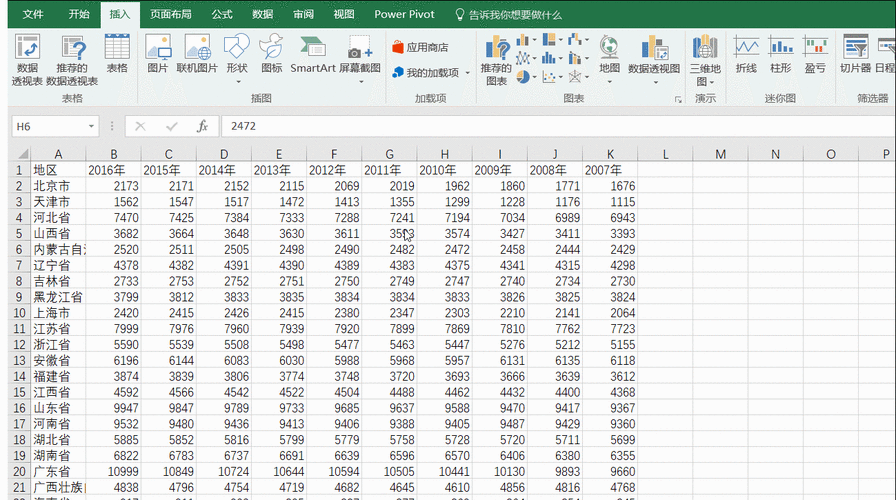The height and width of the screenshot is (500, 896).
Task: Open the Icons (图标) dialog
Action: coord(271,54)
